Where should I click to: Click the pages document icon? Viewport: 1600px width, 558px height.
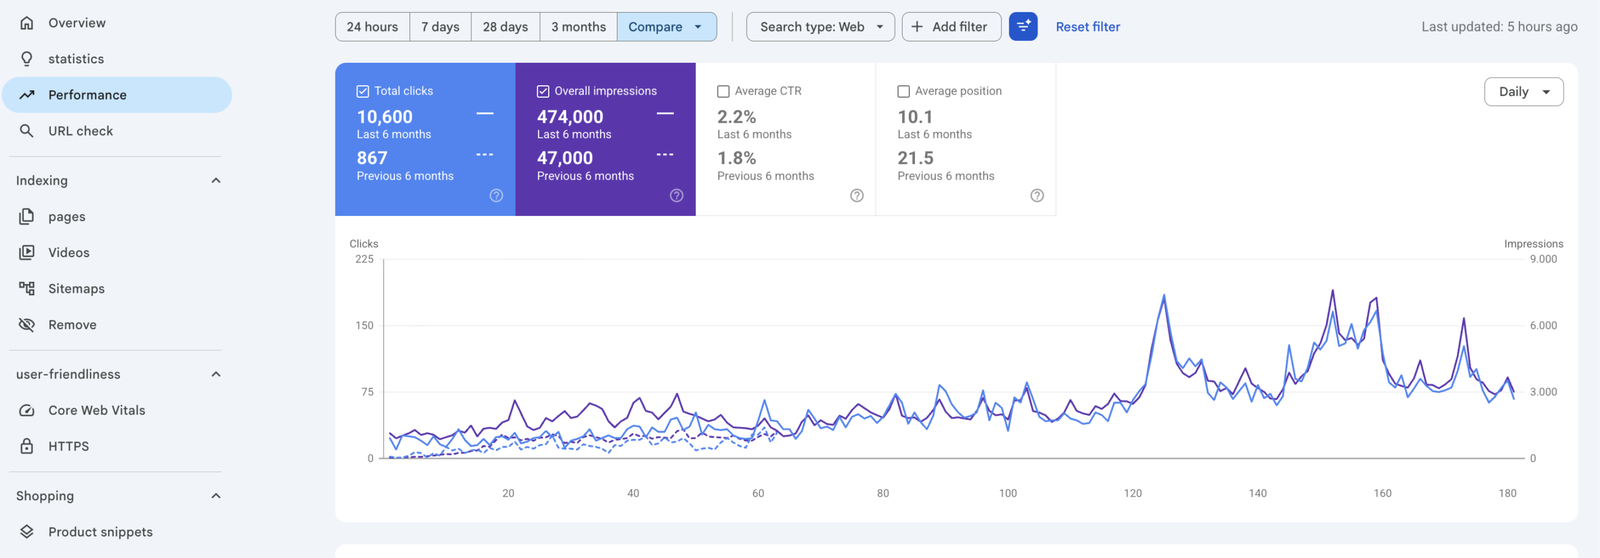click(27, 217)
